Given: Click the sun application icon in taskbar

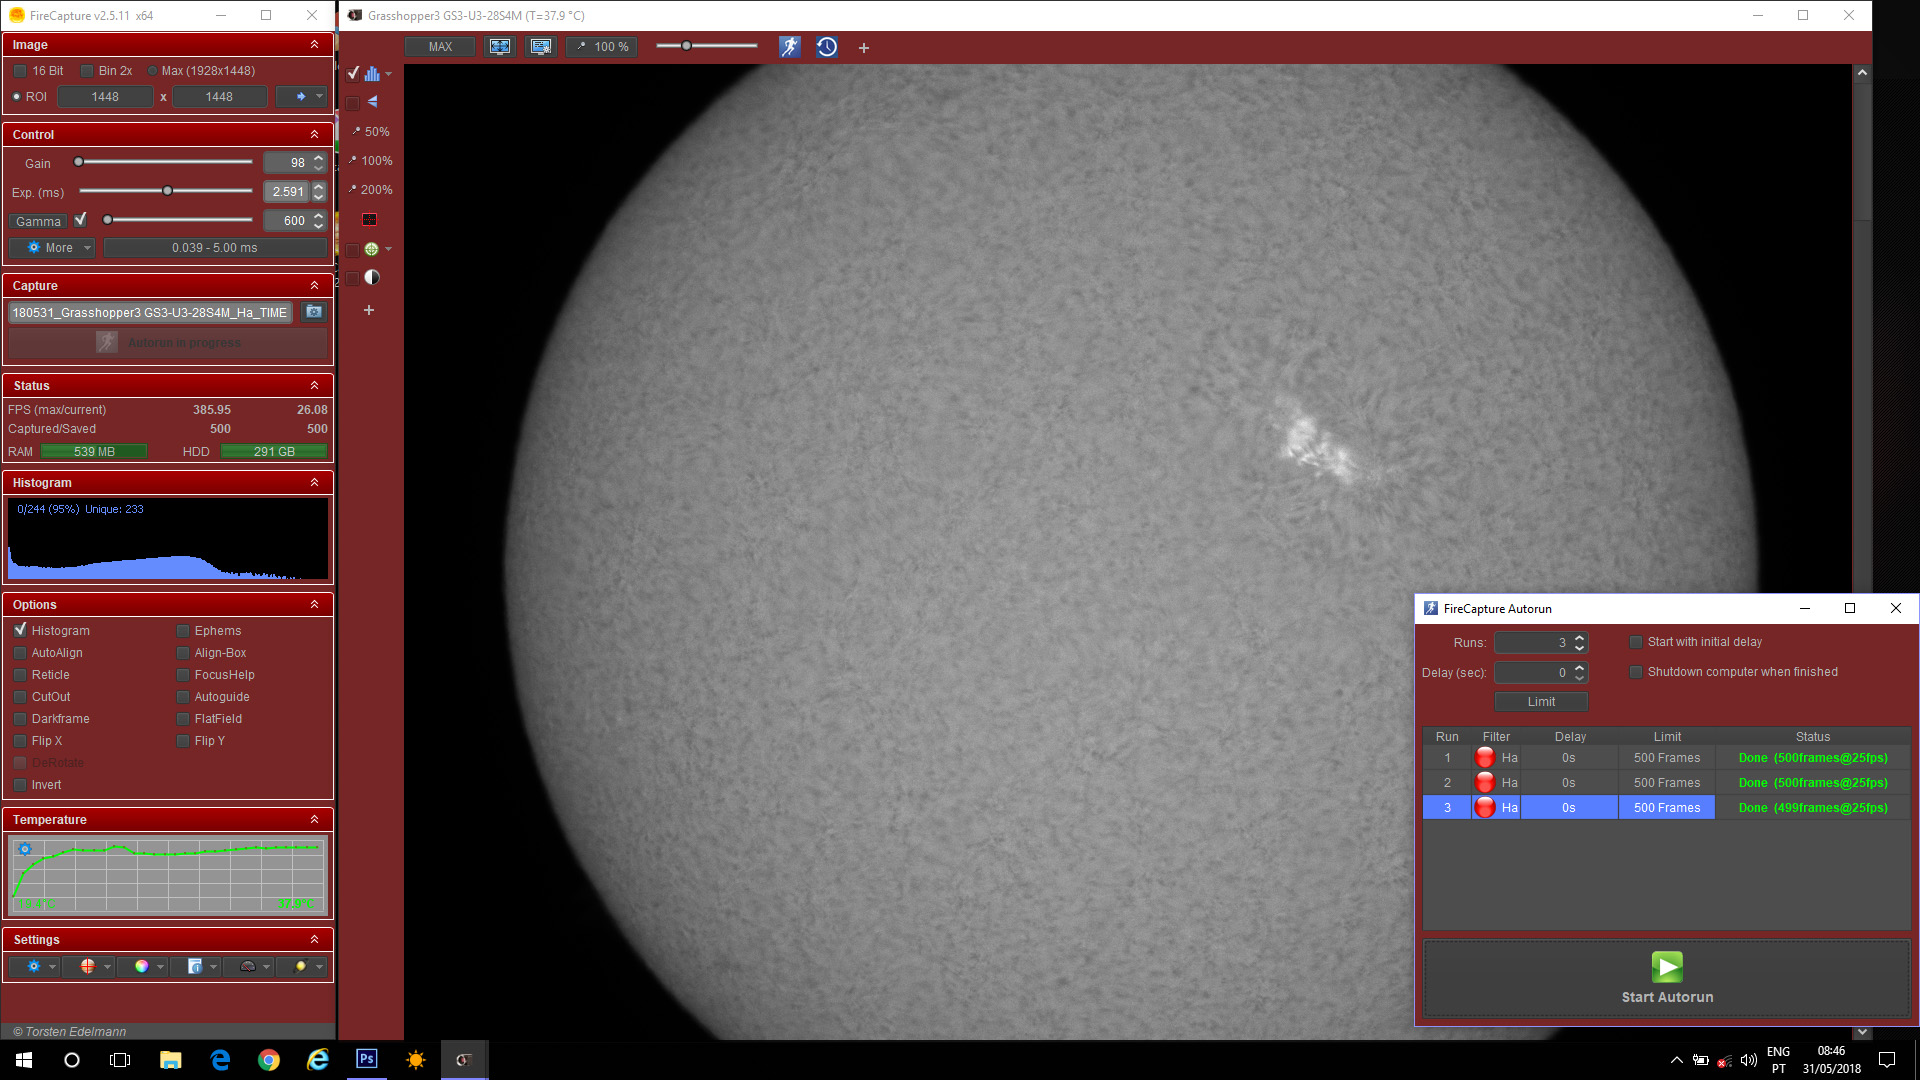Looking at the screenshot, I should pyautogui.click(x=416, y=1060).
